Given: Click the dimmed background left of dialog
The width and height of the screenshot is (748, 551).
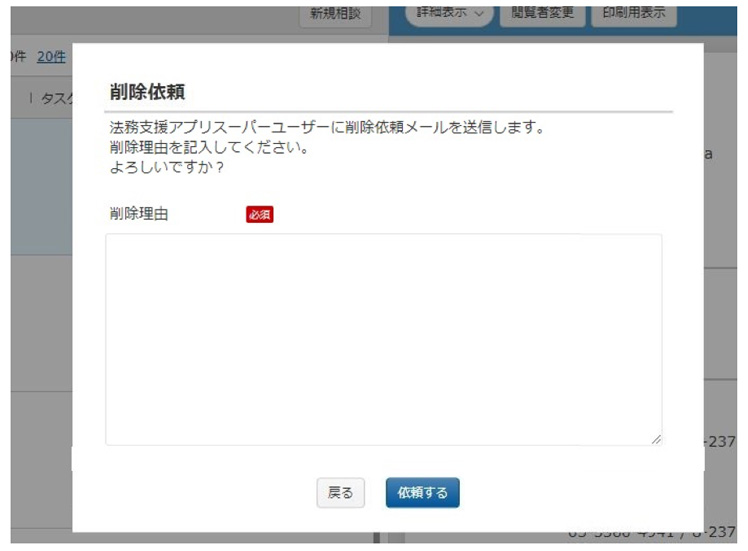Looking at the screenshot, I should 40,300.
